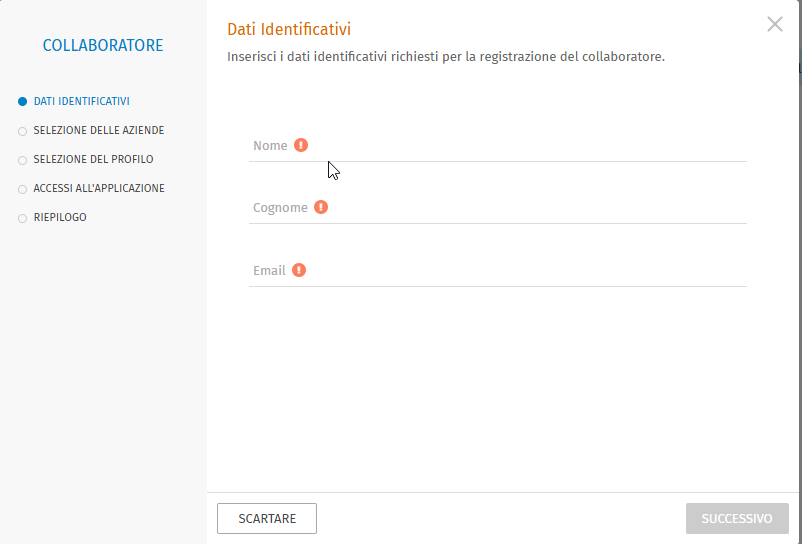Click the Nome required-field warning icon
The width and height of the screenshot is (802, 544).
click(301, 145)
